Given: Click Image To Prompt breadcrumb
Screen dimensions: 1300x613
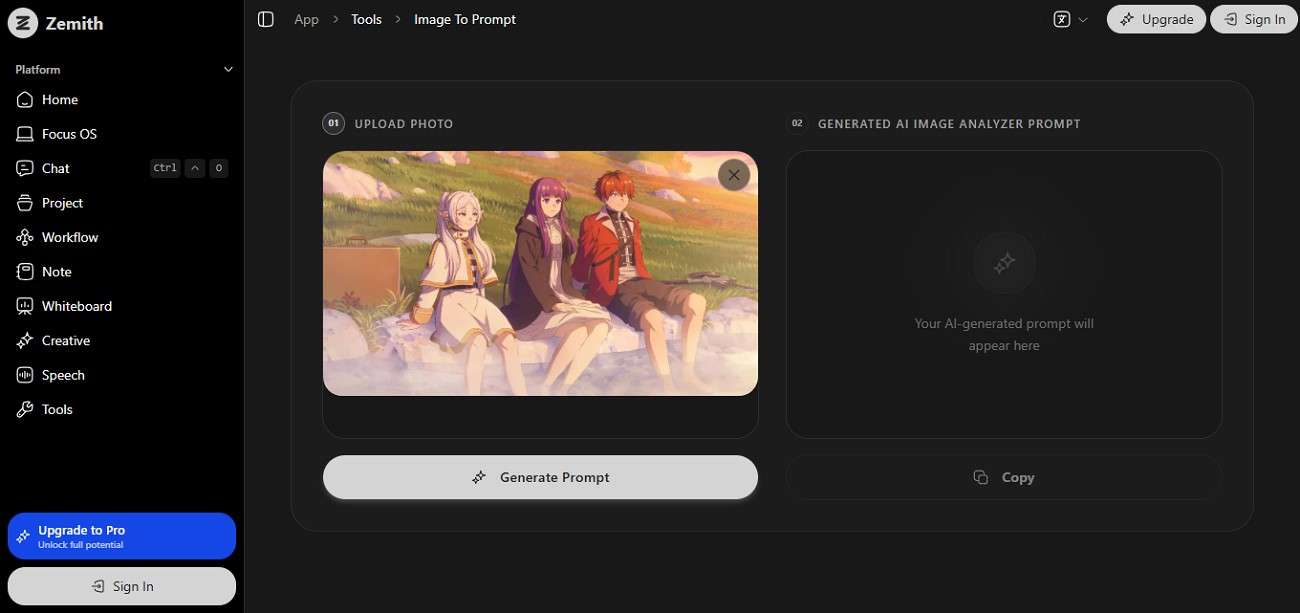Looking at the screenshot, I should [465, 19].
